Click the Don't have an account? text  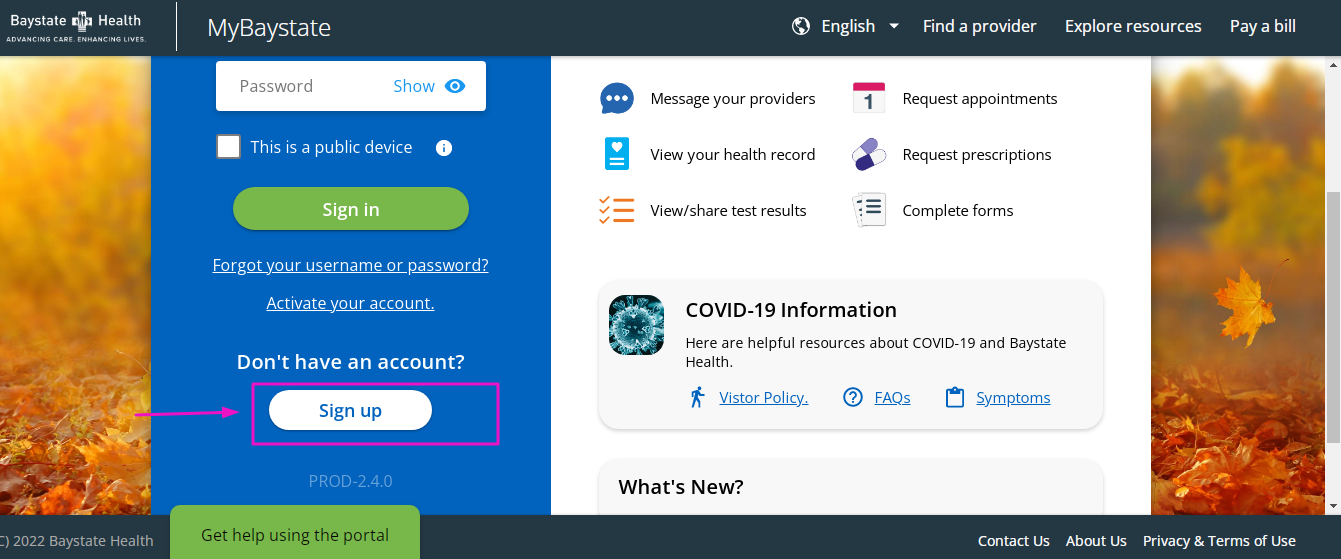pyautogui.click(x=351, y=362)
